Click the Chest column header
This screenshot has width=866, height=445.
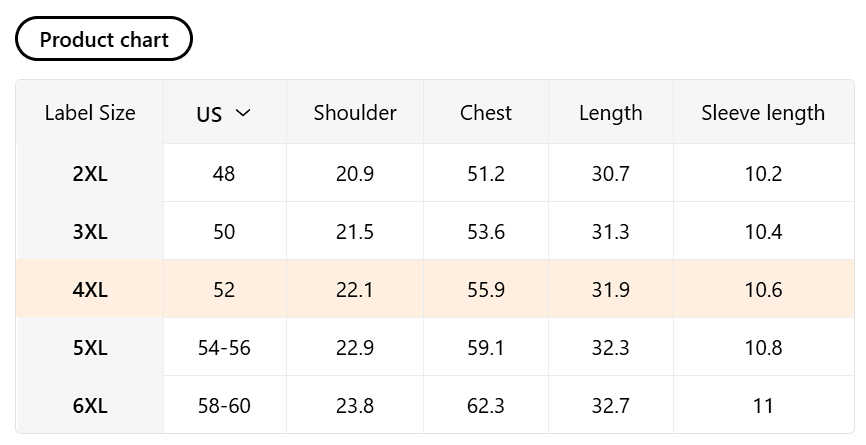pos(486,113)
